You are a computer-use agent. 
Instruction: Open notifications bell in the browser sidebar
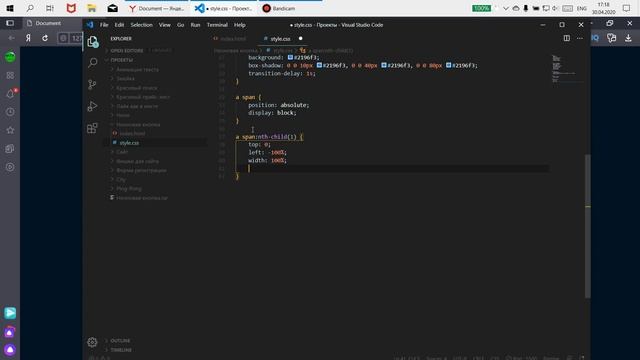[x=10, y=93]
